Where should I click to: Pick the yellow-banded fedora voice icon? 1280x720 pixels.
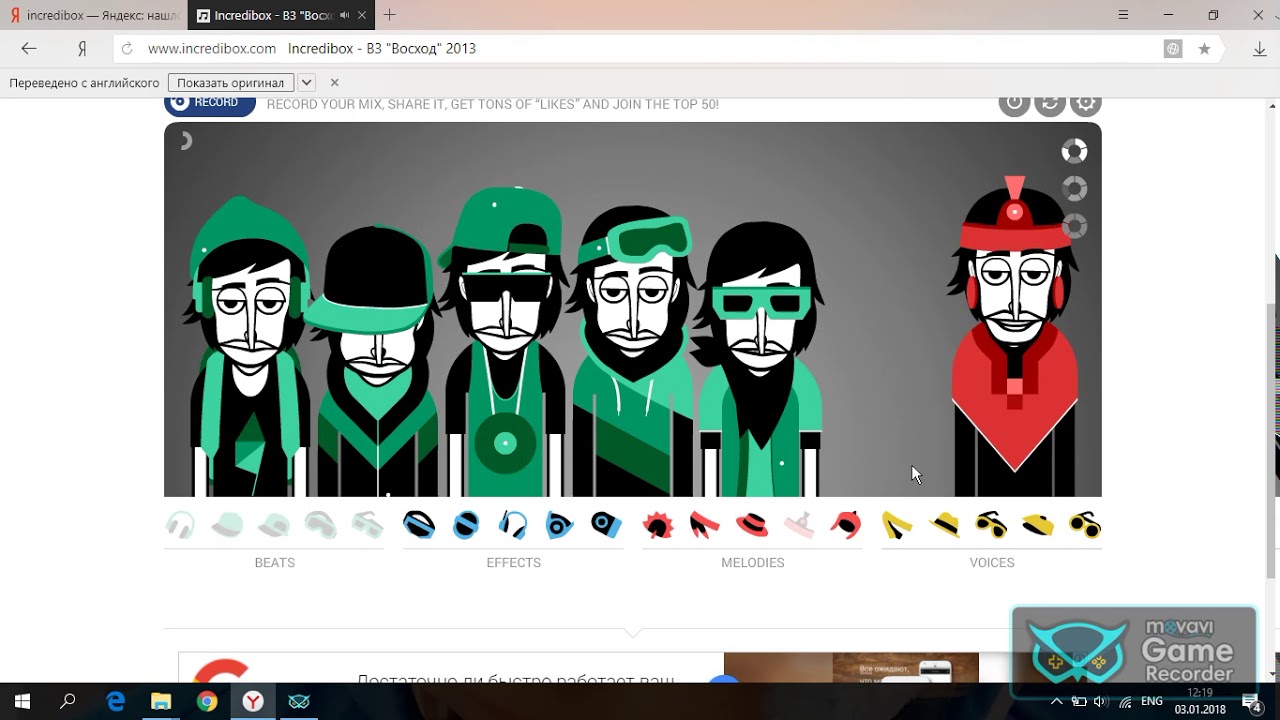pyautogui.click(x=944, y=524)
